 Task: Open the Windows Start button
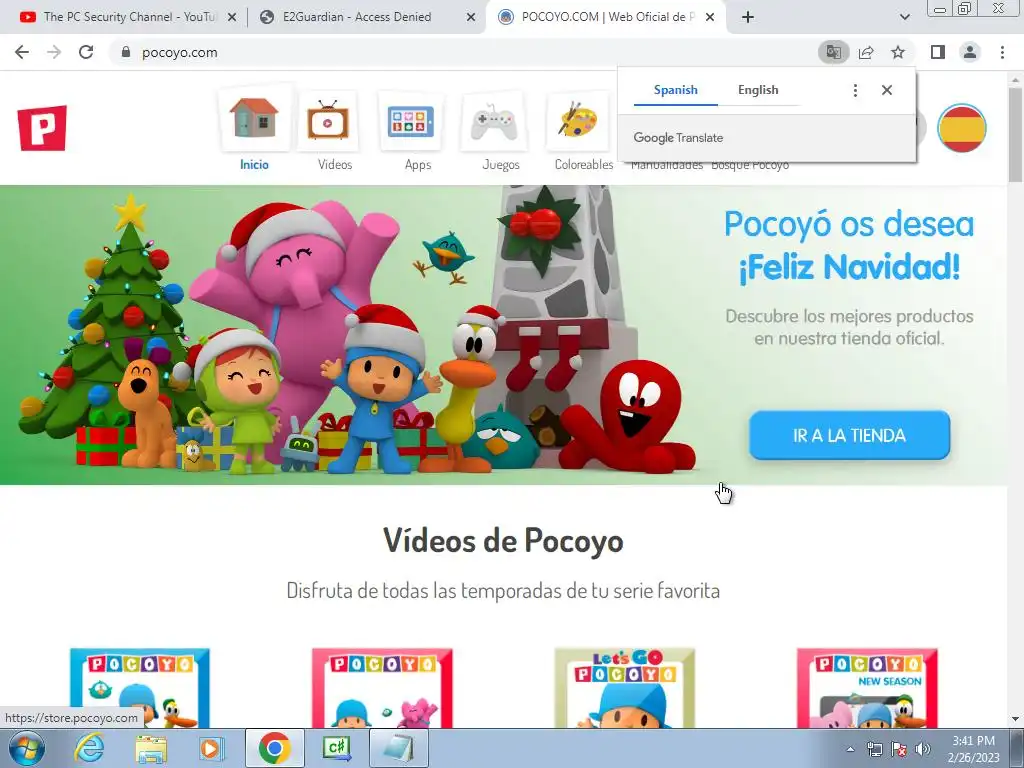click(x=26, y=748)
